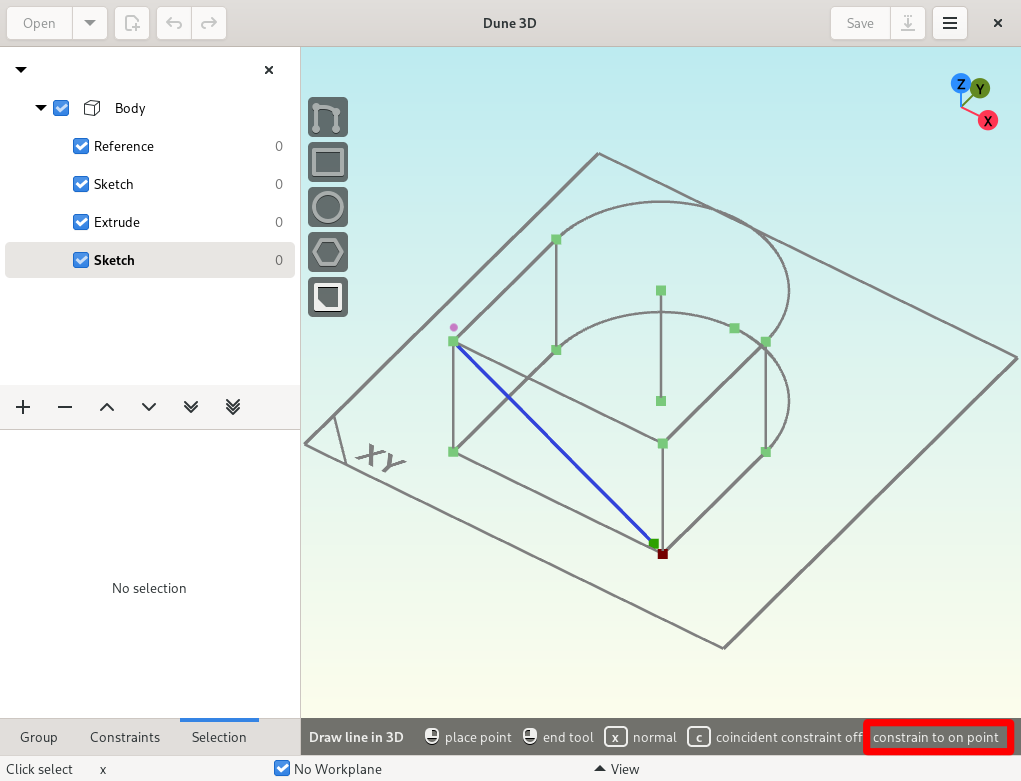The image size is (1021, 781).
Task: Open the recent files dropdown arrow
Action: point(90,23)
